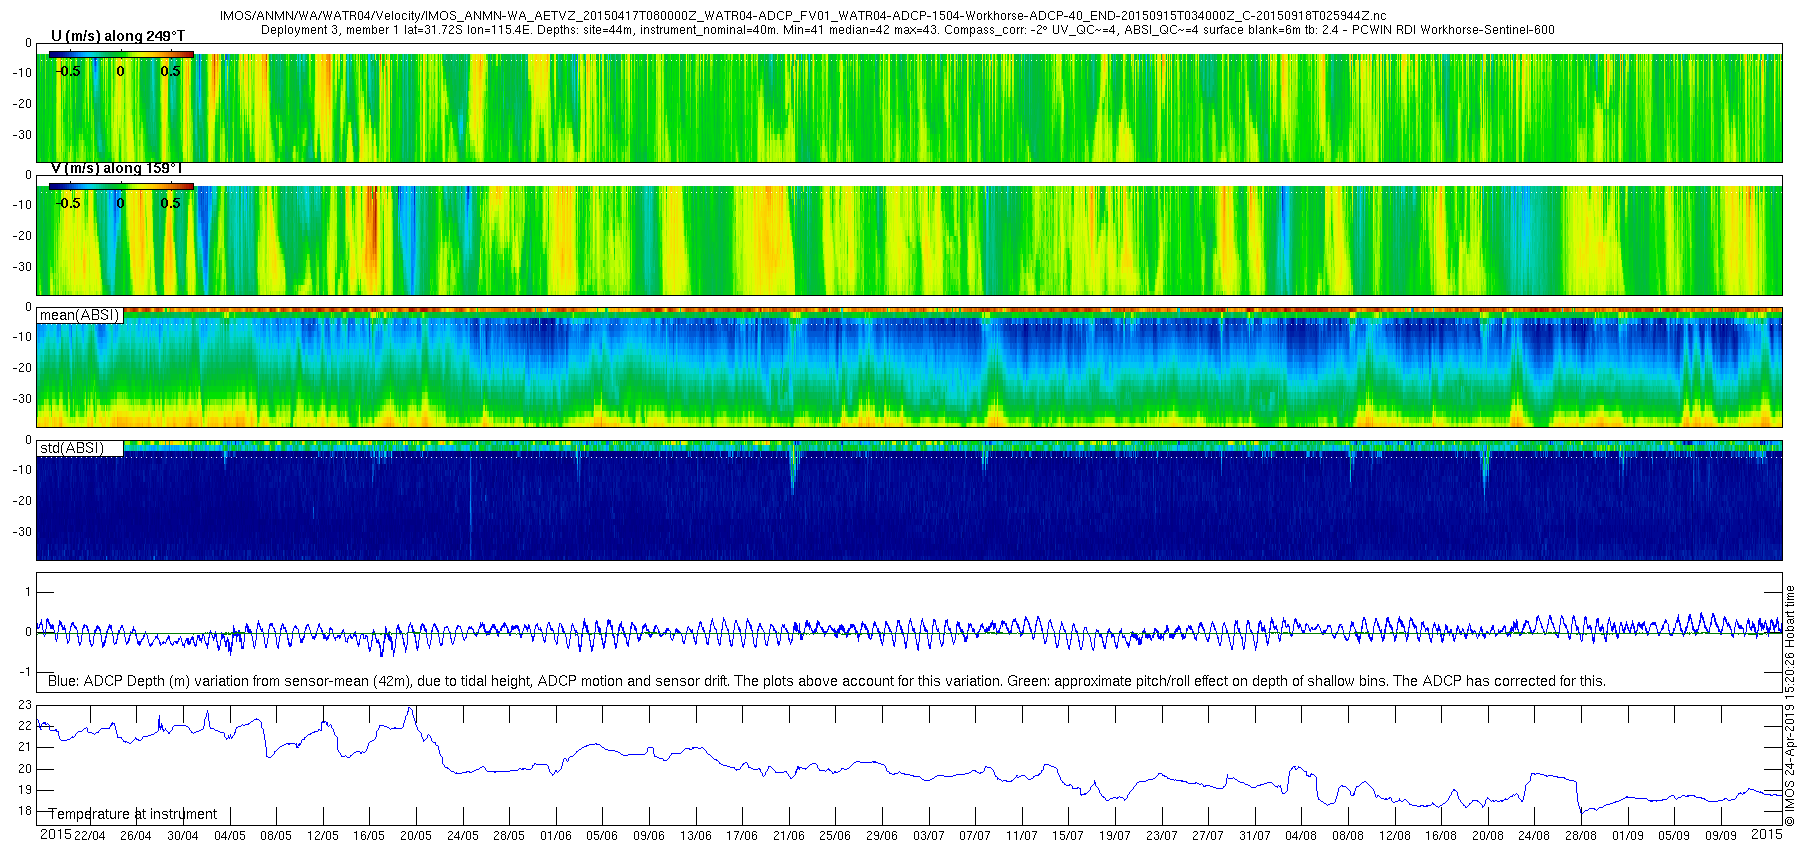Image resolution: width=1800 pixels, height=850 pixels.
Task: Click the 21/06 date tick label
Action: (x=789, y=836)
